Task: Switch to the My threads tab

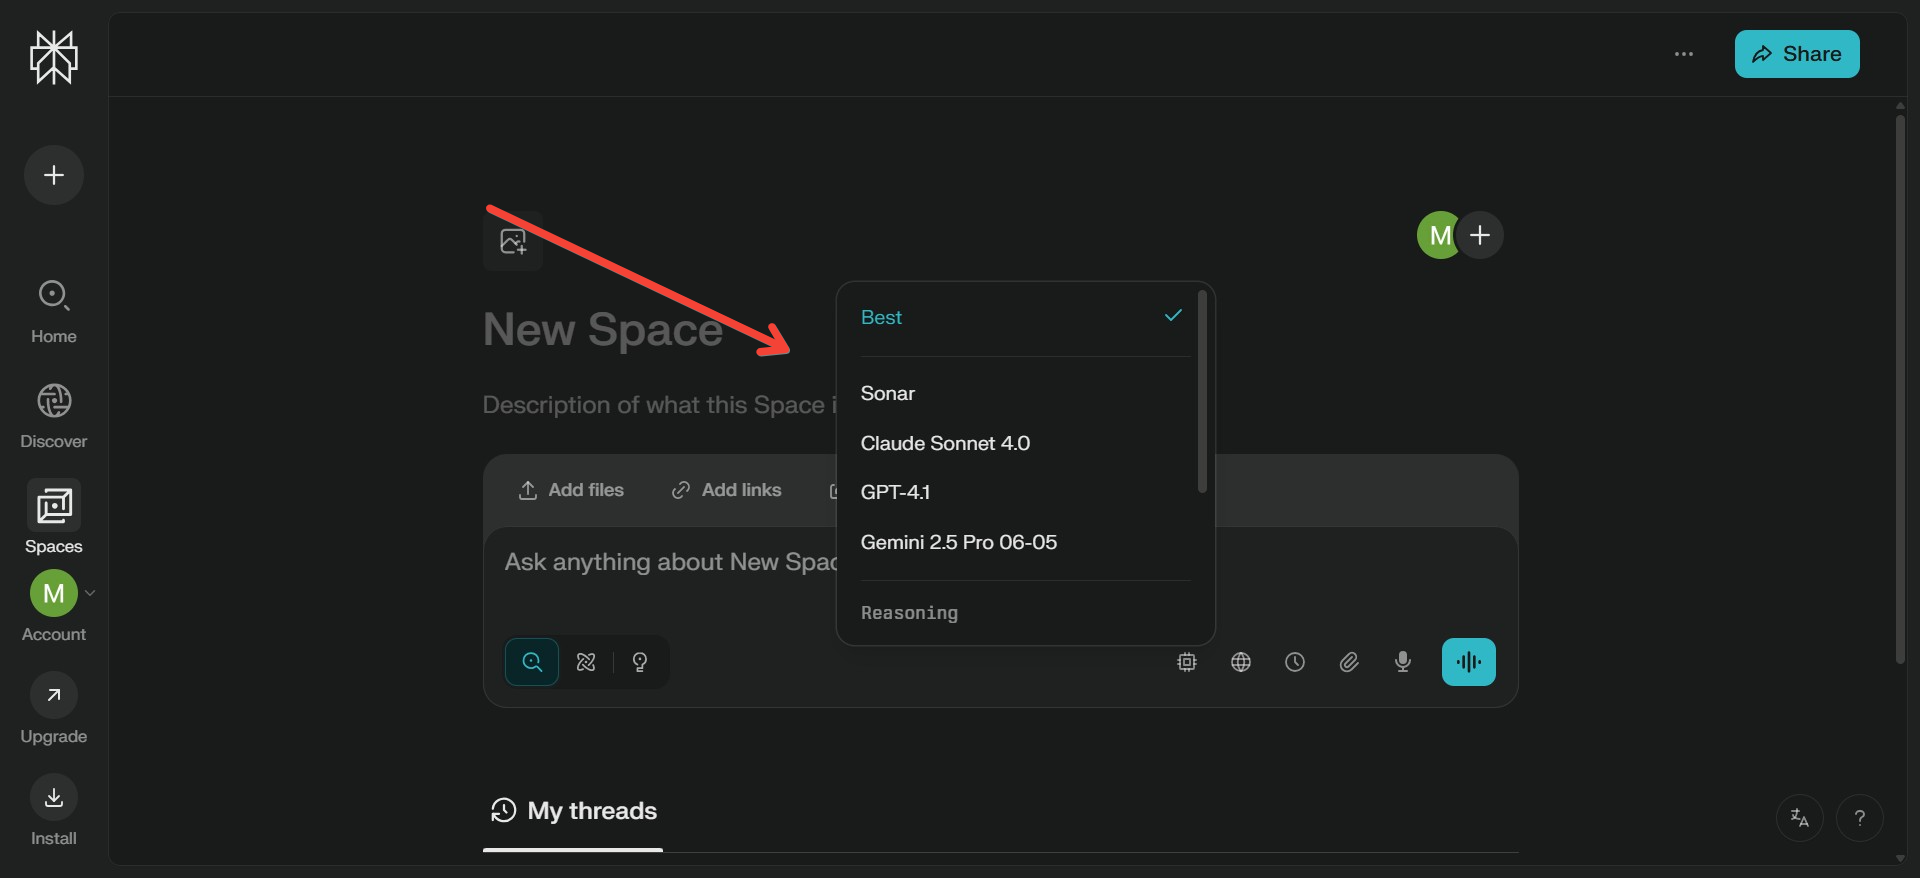Action: [573, 811]
